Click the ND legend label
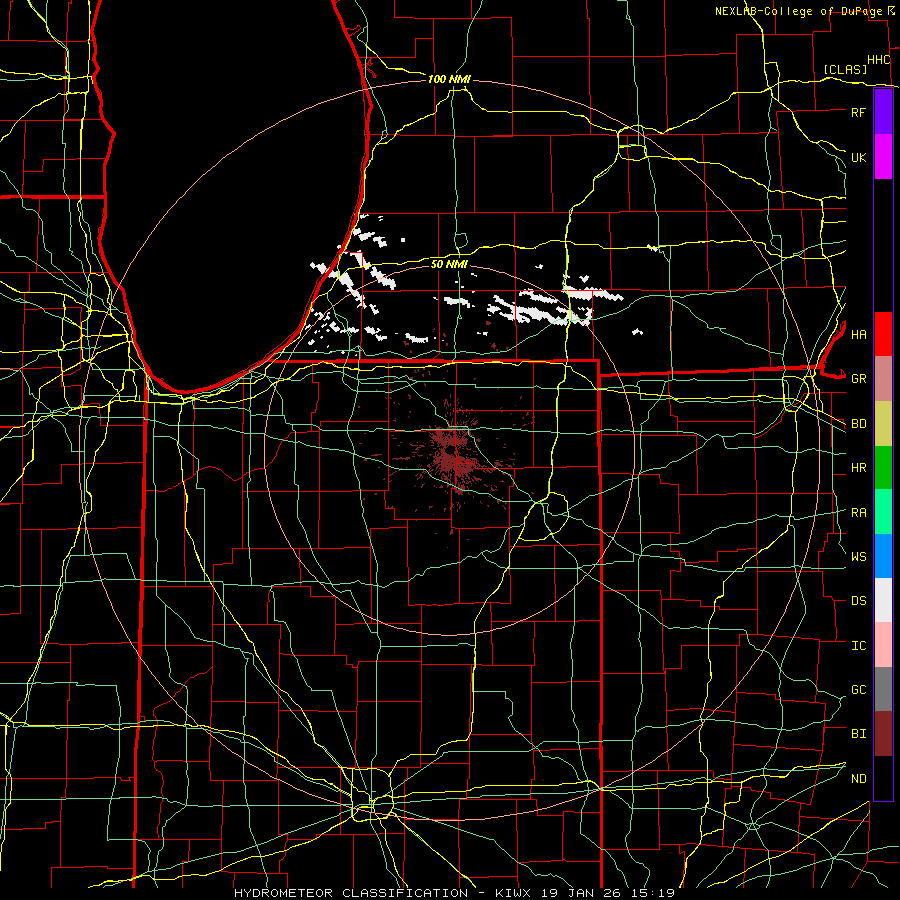Viewport: 900px width, 900px height. coord(858,779)
